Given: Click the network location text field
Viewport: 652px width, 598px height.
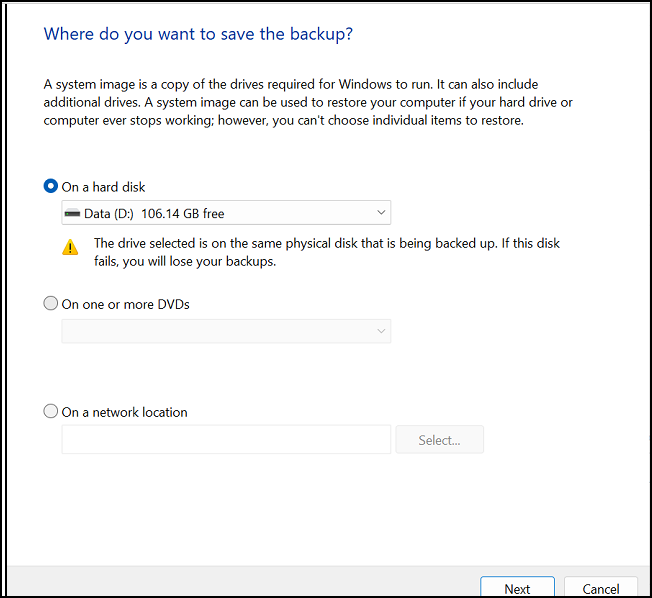Looking at the screenshot, I should [226, 439].
